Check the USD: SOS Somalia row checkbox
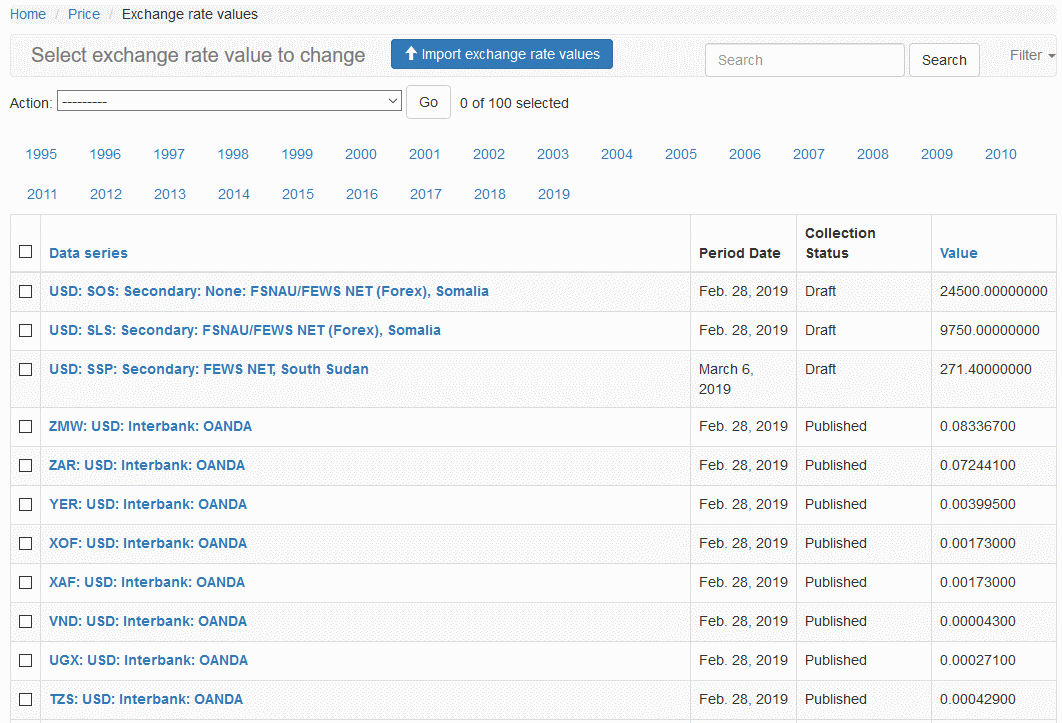This screenshot has width=1062, height=723. (26, 291)
